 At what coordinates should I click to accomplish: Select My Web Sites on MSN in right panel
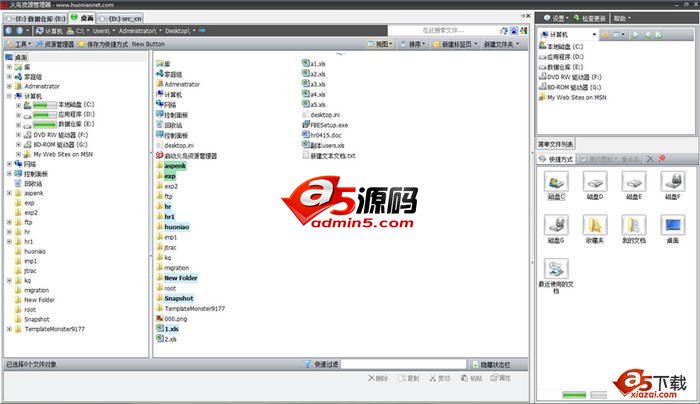click(x=572, y=97)
